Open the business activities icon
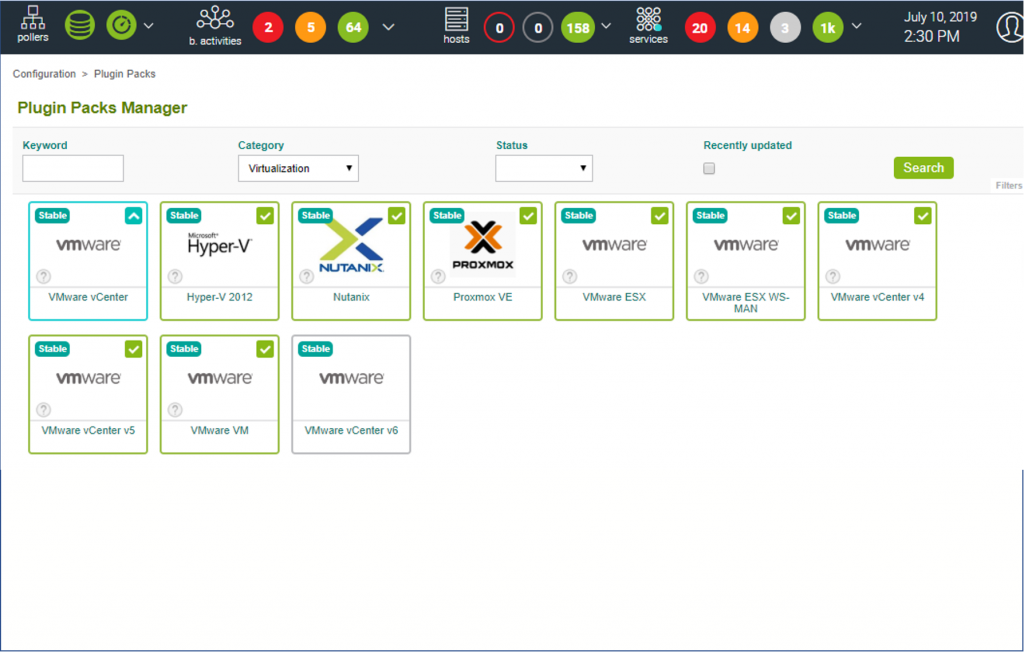Image resolution: width=1024 pixels, height=652 pixels. 215,26
